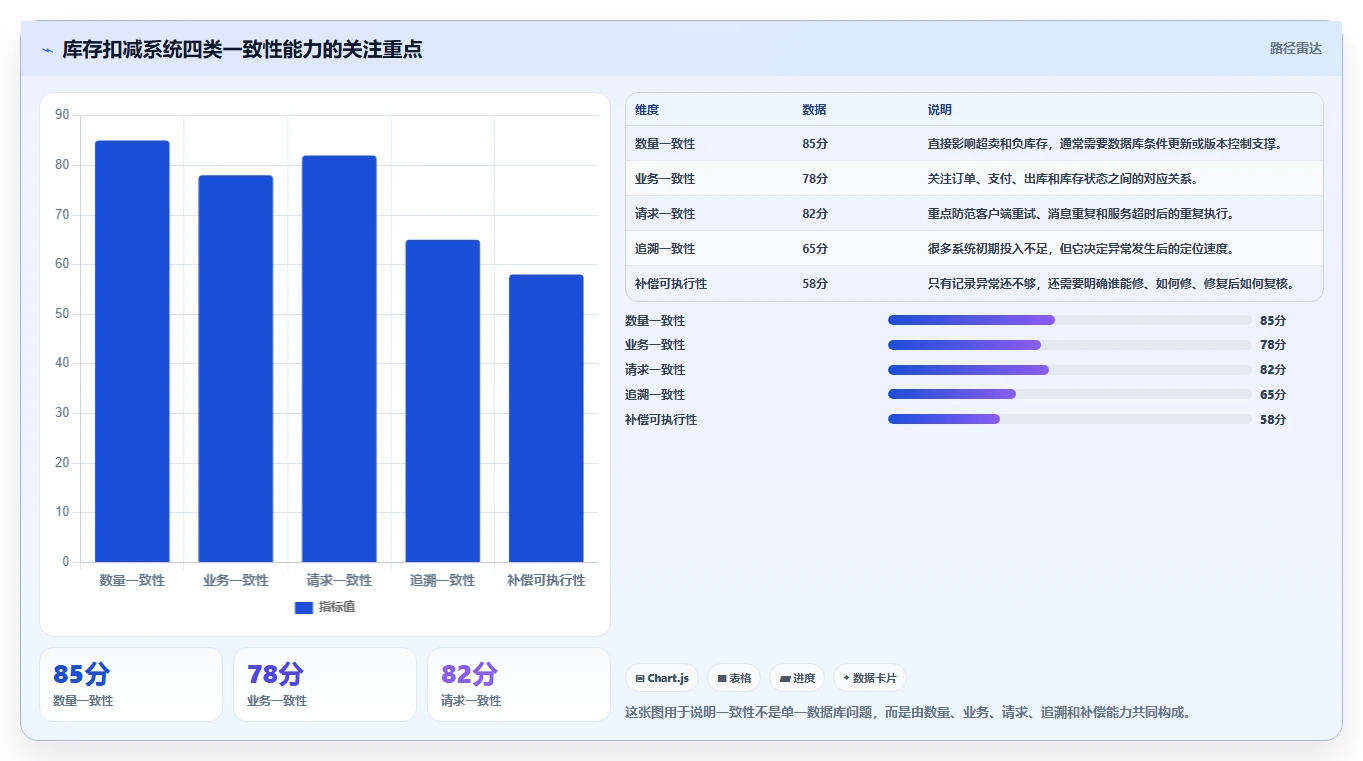Click the footer note starting 这张图用于说明

point(908,713)
